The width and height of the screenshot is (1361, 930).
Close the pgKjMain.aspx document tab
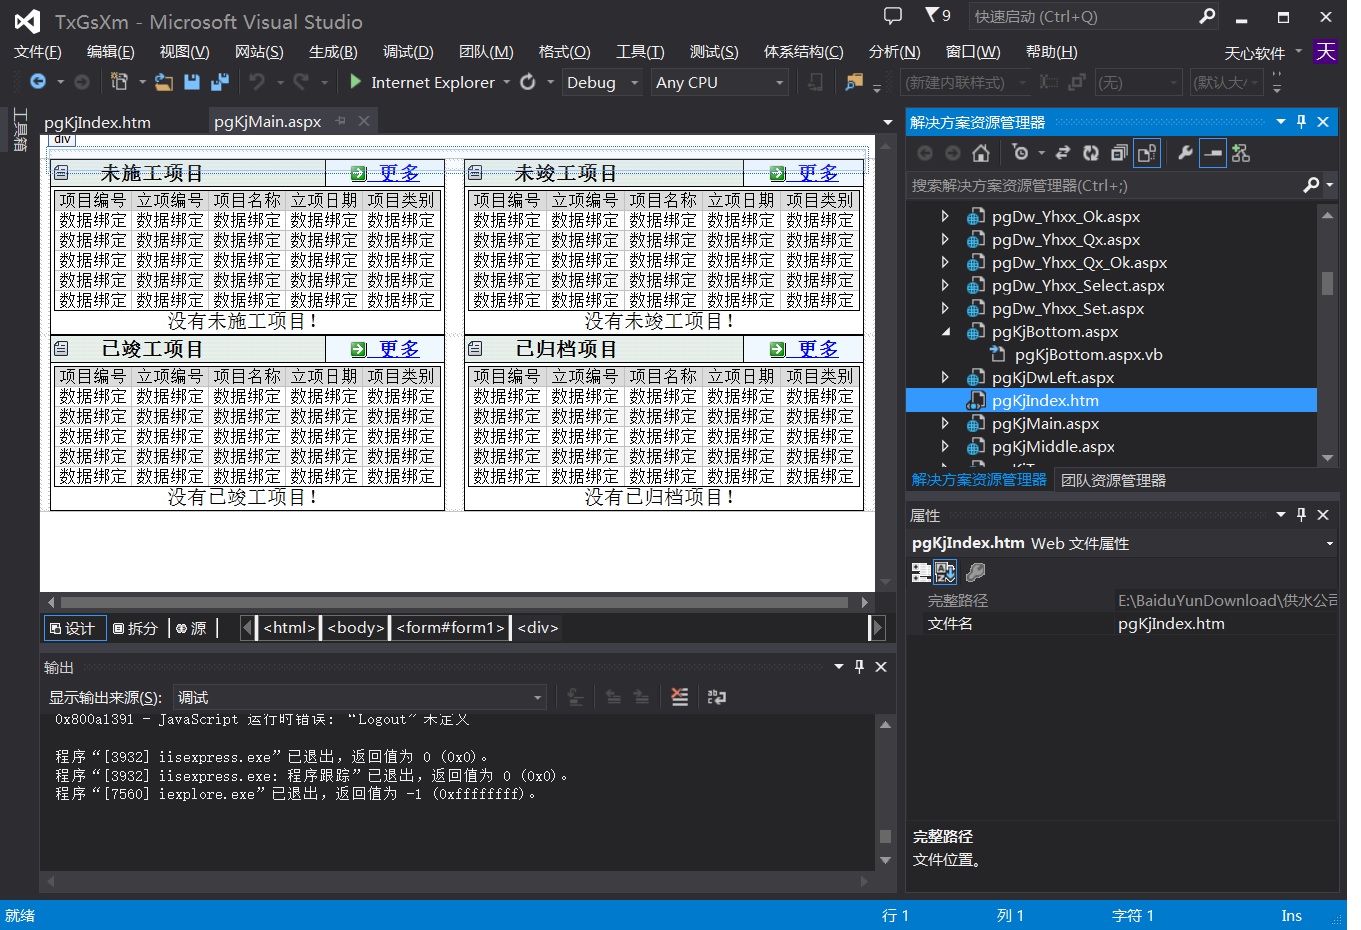pyautogui.click(x=364, y=121)
